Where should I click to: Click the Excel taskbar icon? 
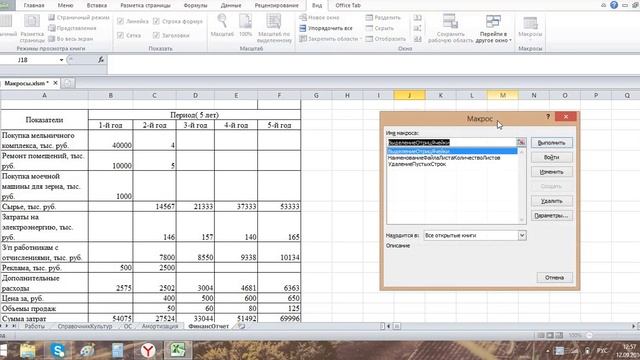click(178, 350)
